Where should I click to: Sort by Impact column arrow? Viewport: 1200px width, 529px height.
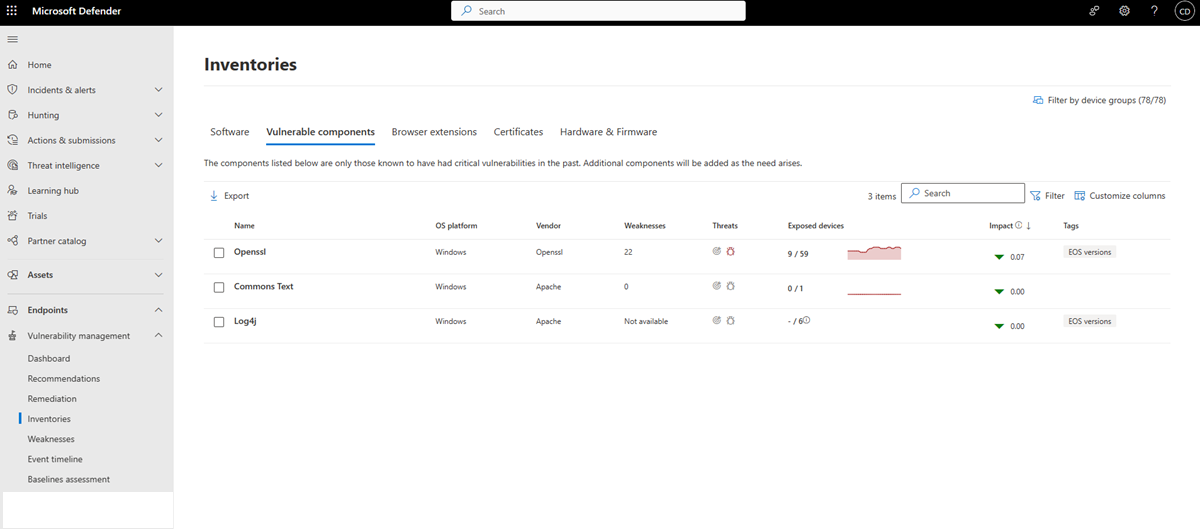click(1029, 226)
